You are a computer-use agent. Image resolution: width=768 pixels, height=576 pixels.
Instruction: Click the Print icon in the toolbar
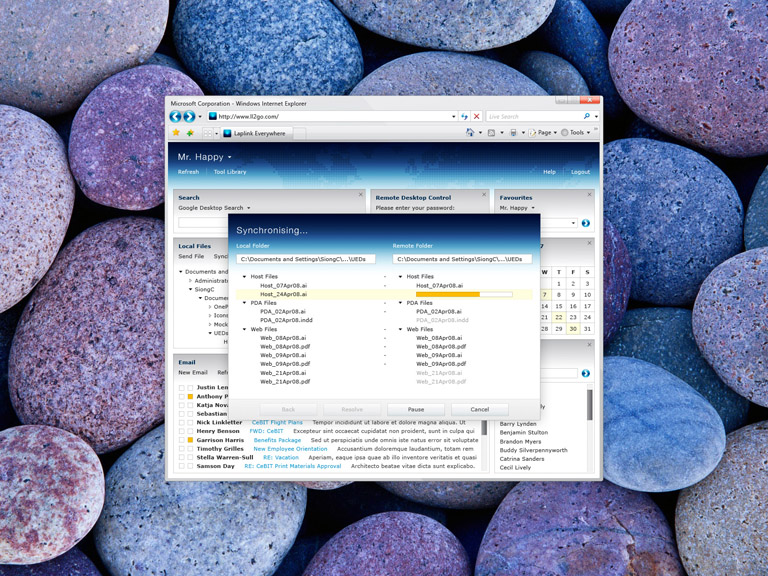[x=513, y=133]
